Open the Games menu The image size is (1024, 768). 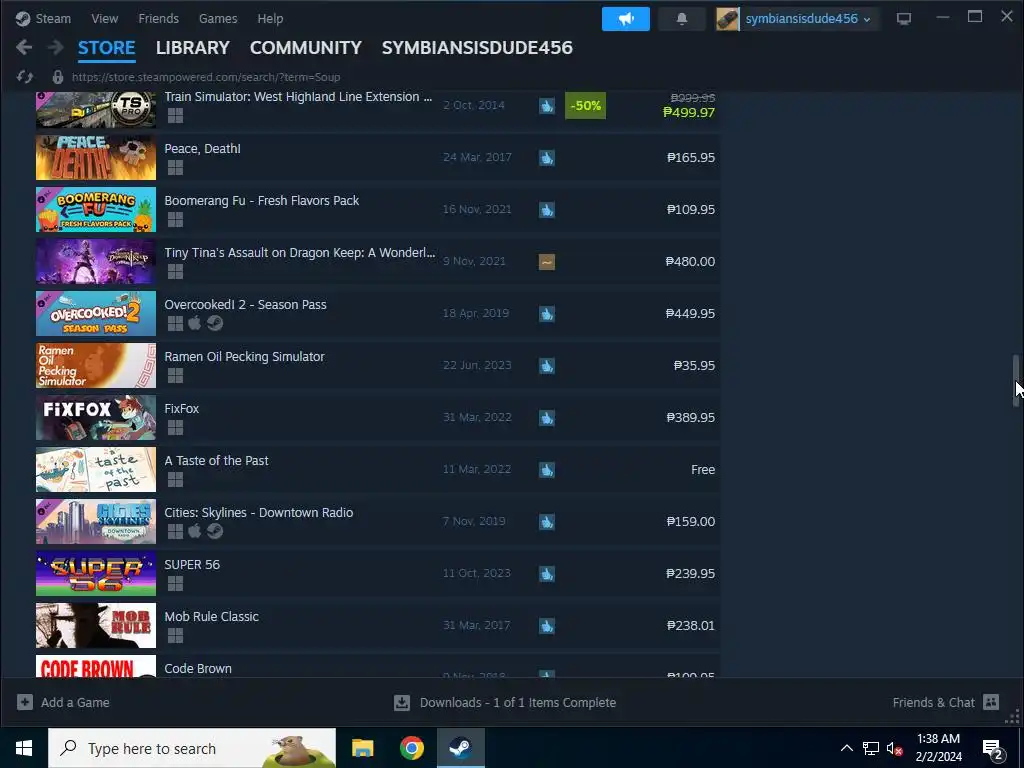pyautogui.click(x=218, y=18)
